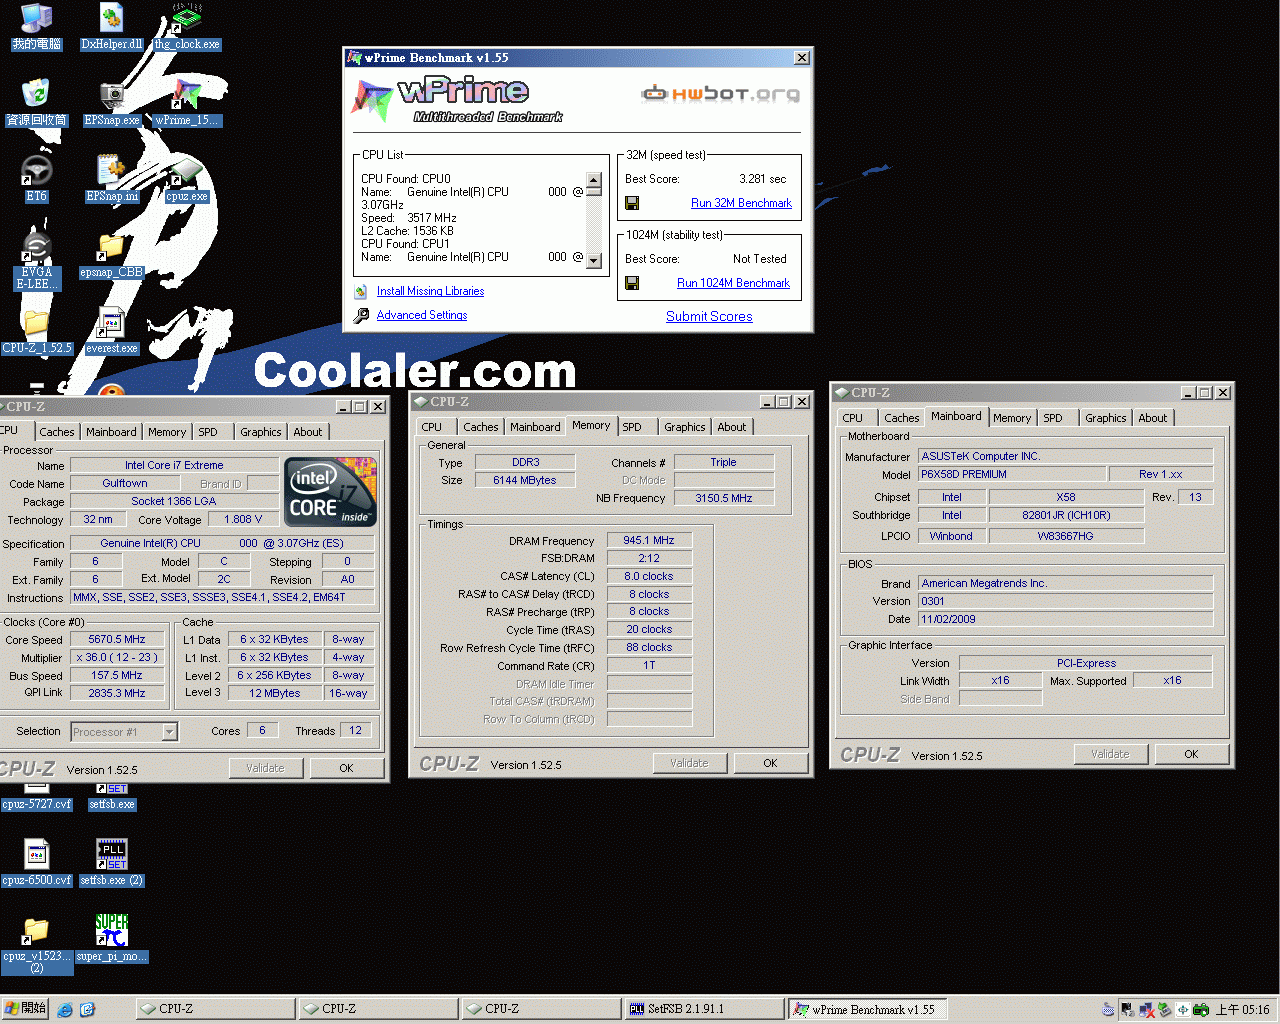Click the Advanced Settings wrench icon
This screenshot has width=1280, height=1024.
click(361, 315)
